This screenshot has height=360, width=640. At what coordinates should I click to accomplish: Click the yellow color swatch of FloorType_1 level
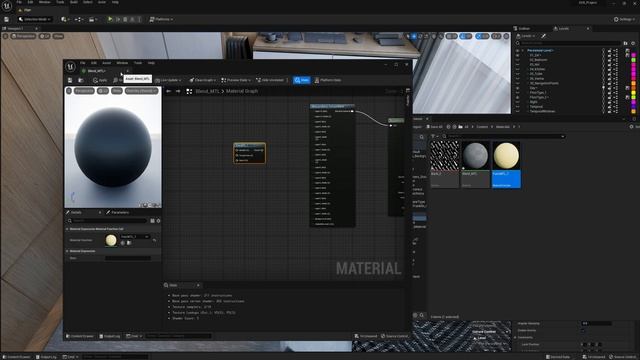[633, 93]
